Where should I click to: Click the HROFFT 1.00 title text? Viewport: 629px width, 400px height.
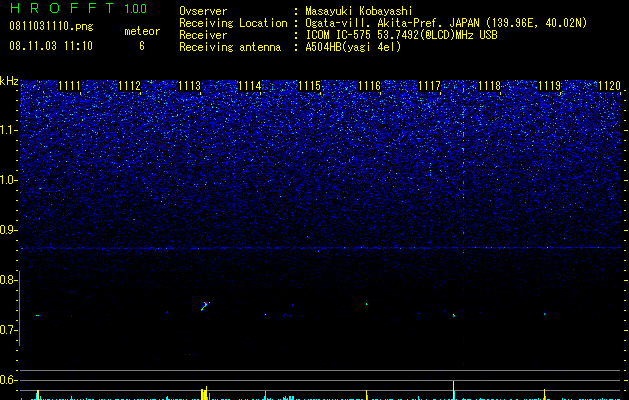pyautogui.click(x=79, y=8)
